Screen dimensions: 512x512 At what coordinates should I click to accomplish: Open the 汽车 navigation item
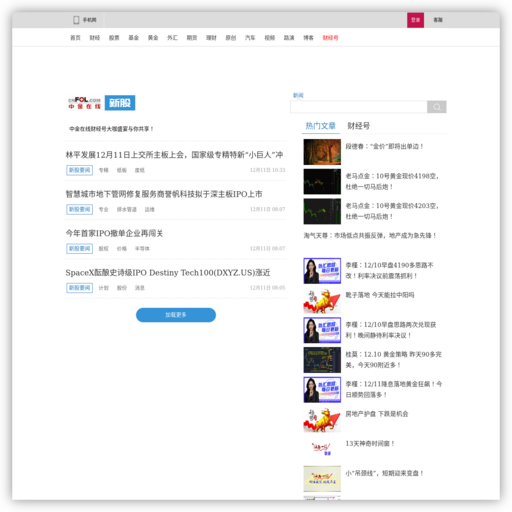[250, 38]
